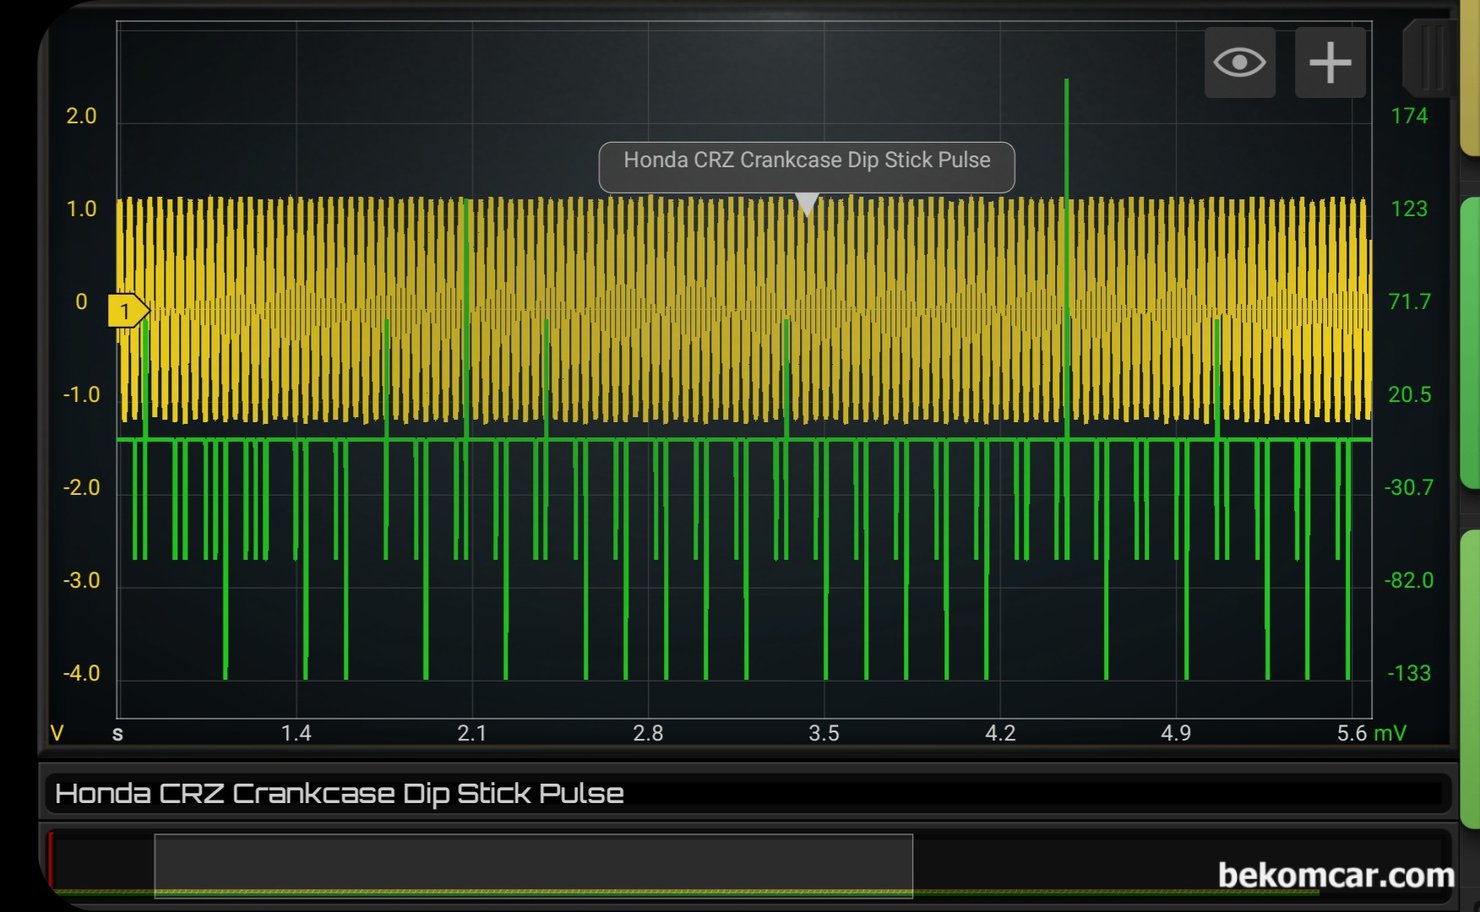This screenshot has width=1480, height=912.
Task: Click the annotation pointer triangle below tooltip
Action: (x=806, y=204)
